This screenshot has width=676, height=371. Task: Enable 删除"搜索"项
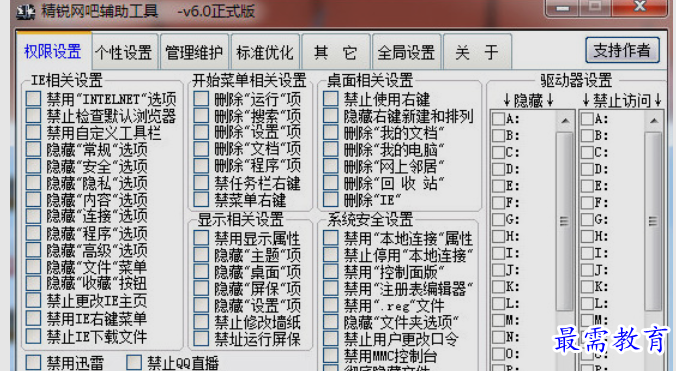click(x=201, y=115)
